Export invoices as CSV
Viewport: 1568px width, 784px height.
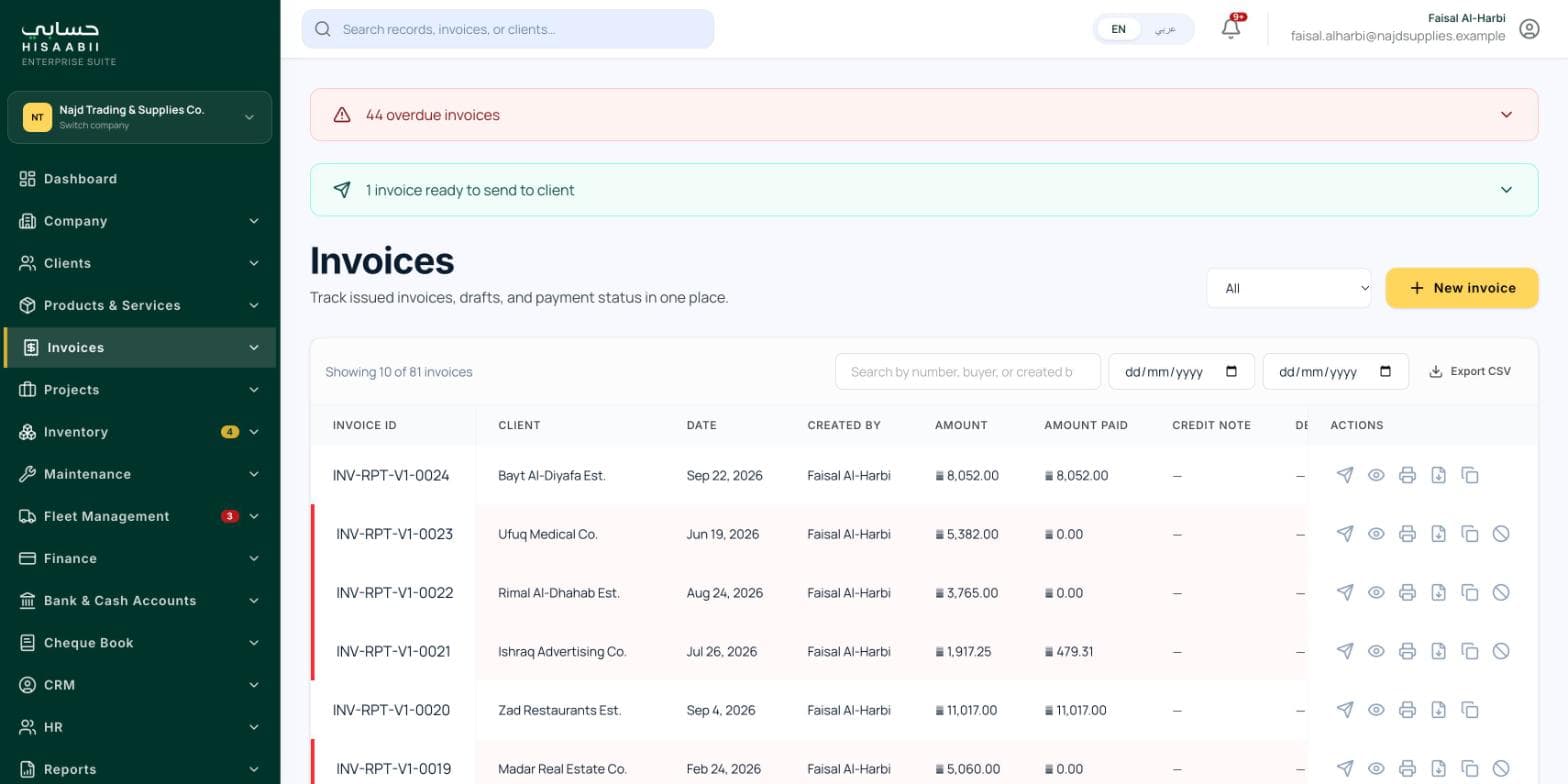coord(1470,371)
